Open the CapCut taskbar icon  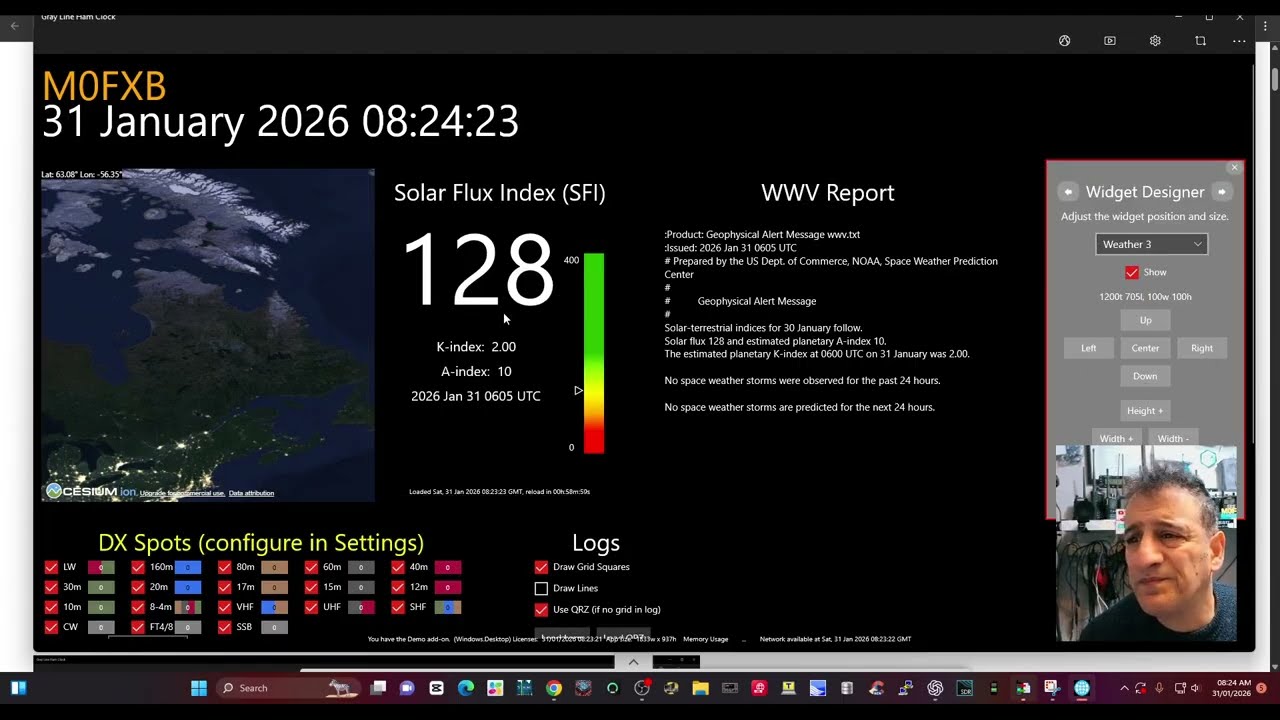point(436,688)
